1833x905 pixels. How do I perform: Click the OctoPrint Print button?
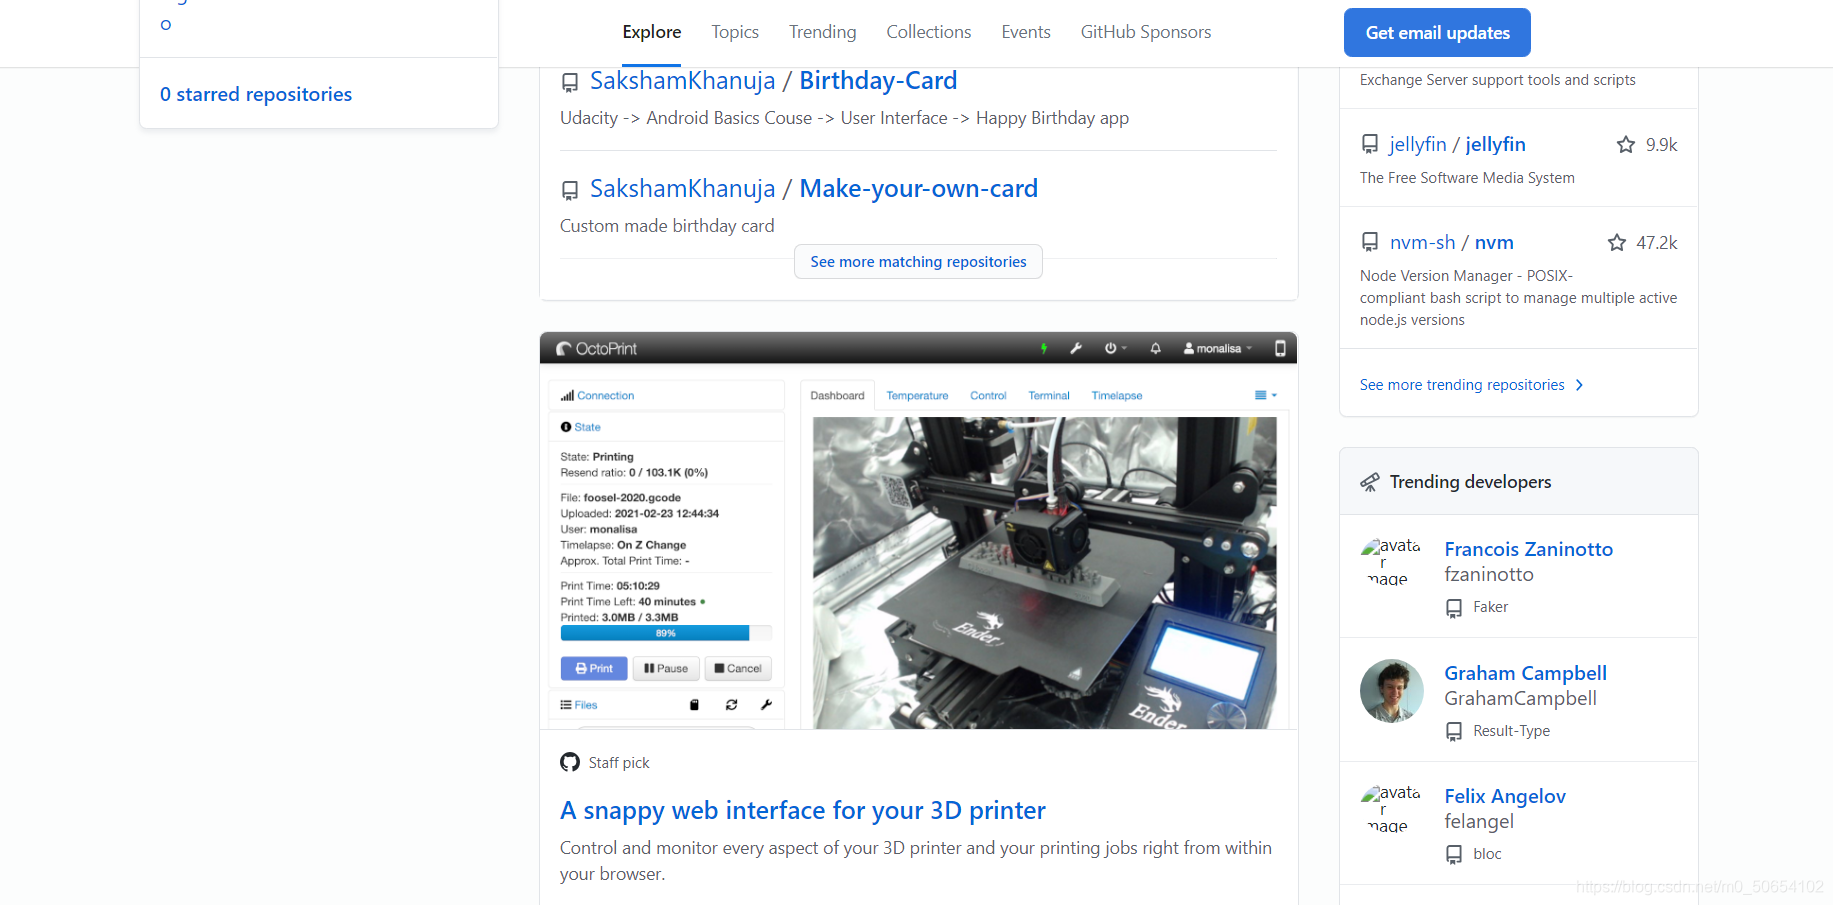tap(594, 668)
